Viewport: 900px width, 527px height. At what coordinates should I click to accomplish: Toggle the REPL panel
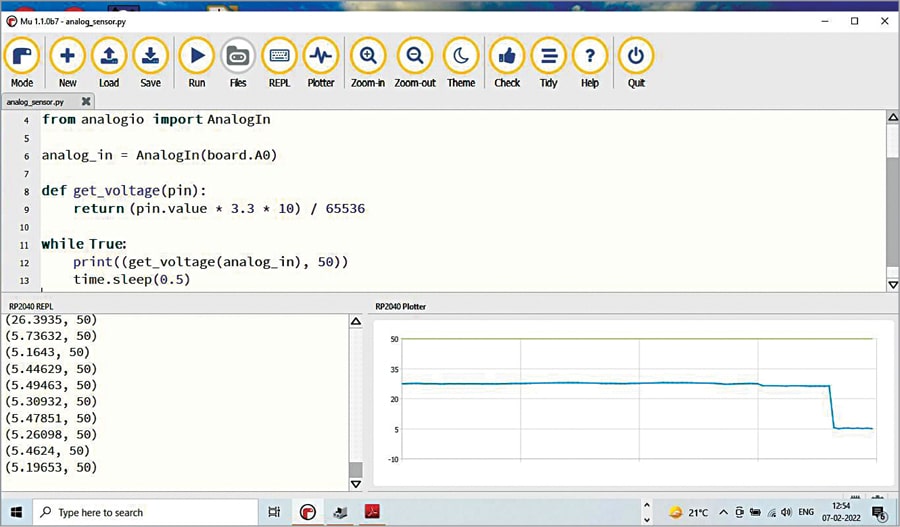tap(279, 58)
